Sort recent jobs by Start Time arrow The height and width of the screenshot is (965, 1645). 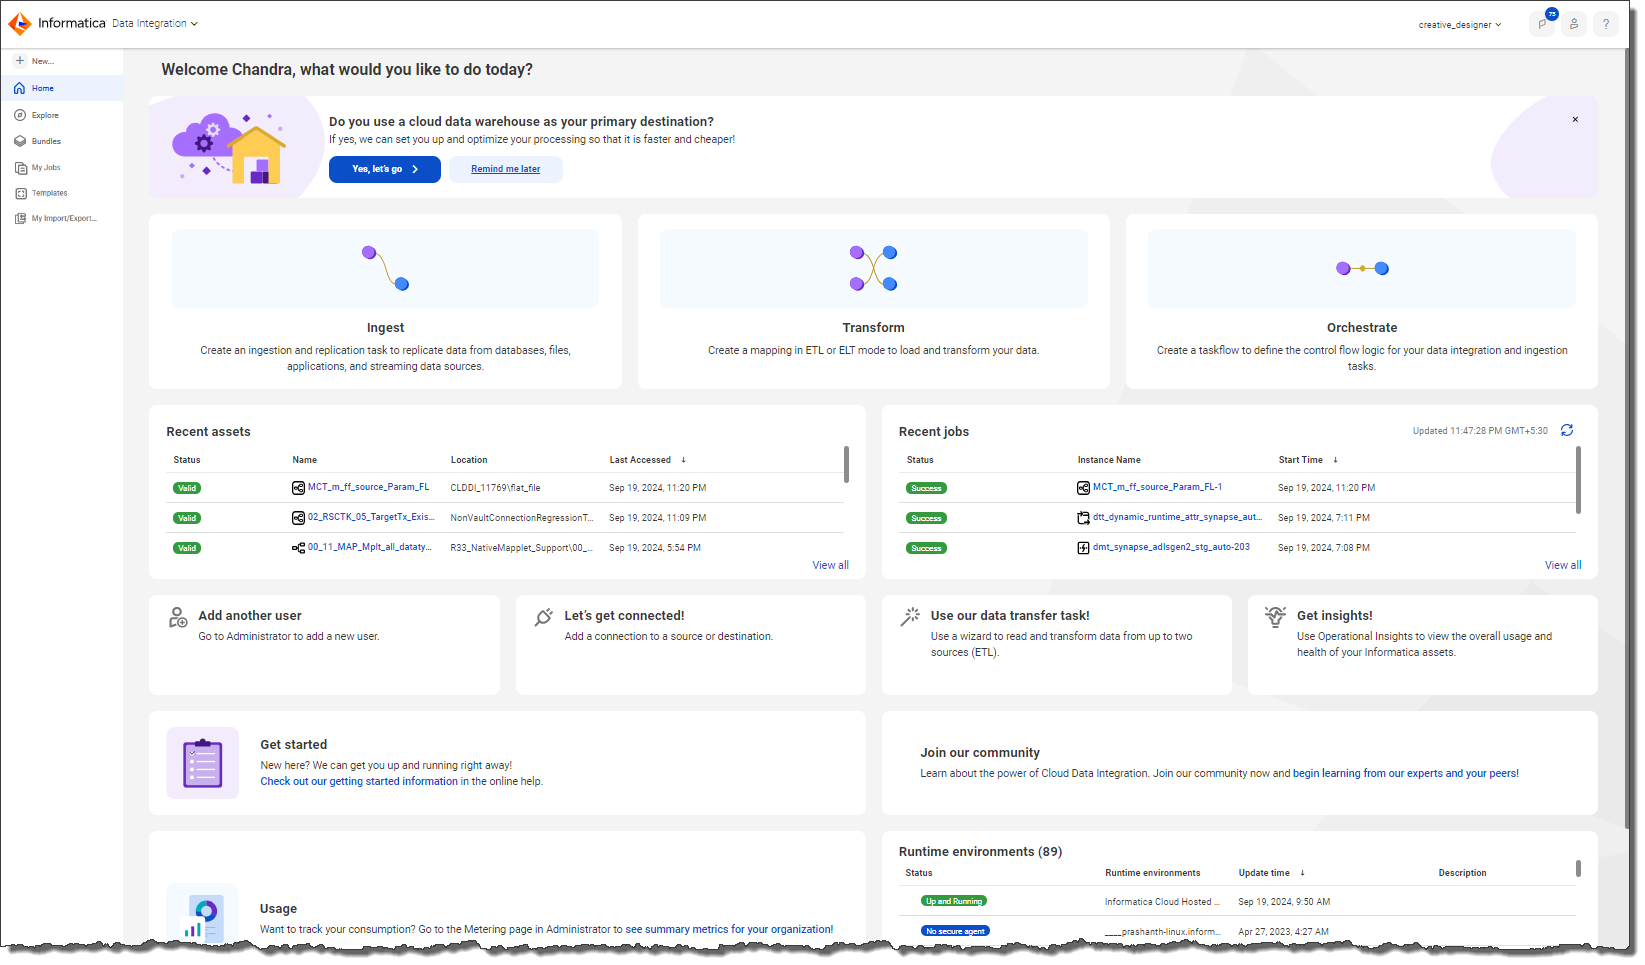point(1335,460)
